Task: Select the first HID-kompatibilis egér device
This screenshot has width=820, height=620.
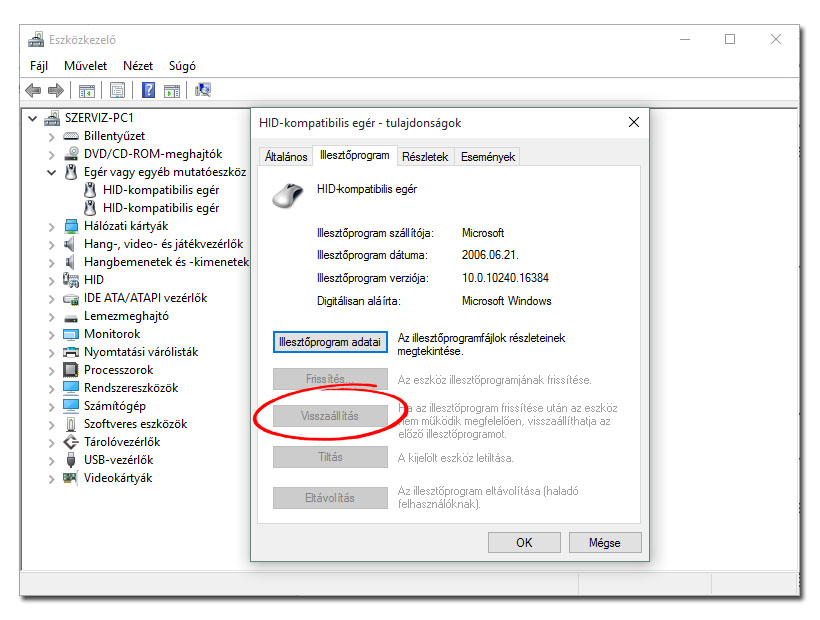Action: click(160, 190)
